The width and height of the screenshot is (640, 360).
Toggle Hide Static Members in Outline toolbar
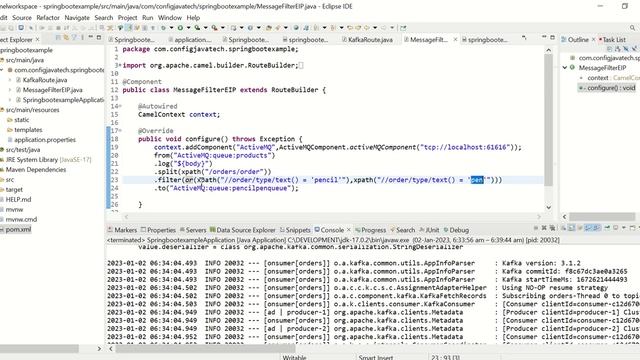click(x=634, y=49)
